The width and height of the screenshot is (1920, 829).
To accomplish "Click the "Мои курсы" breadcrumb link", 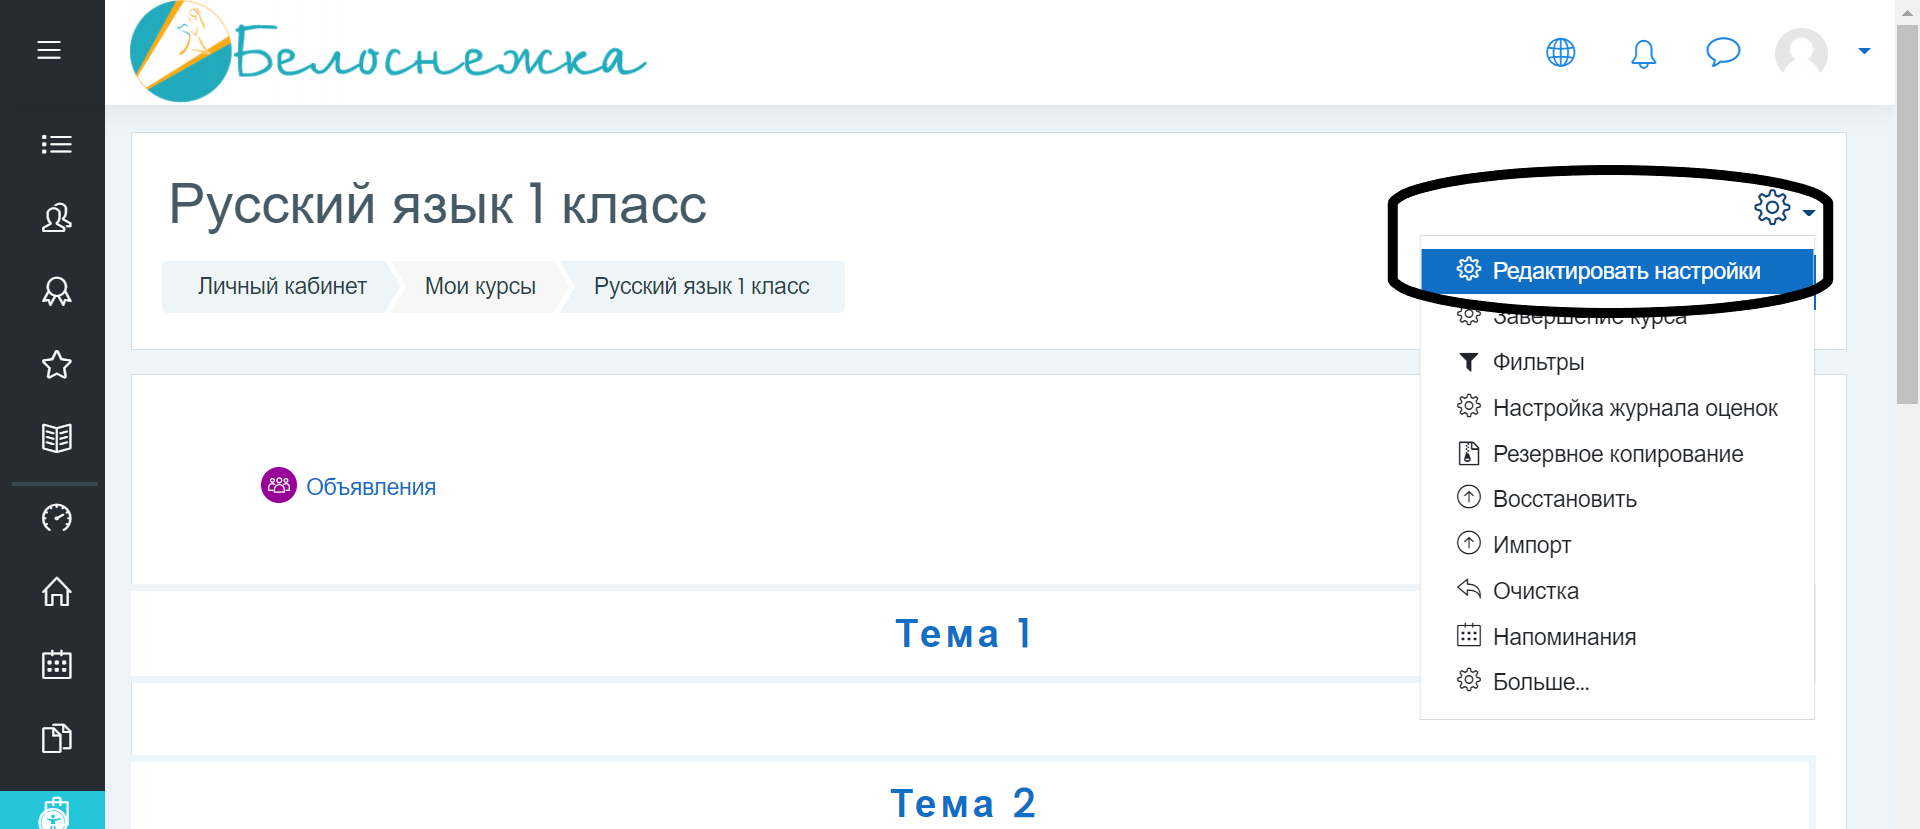I will (x=480, y=286).
